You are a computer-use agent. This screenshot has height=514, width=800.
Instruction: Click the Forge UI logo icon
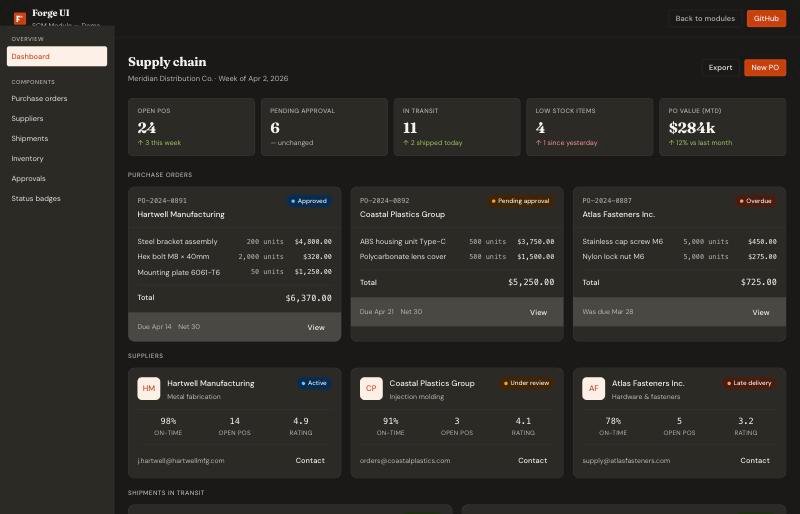click(20, 19)
